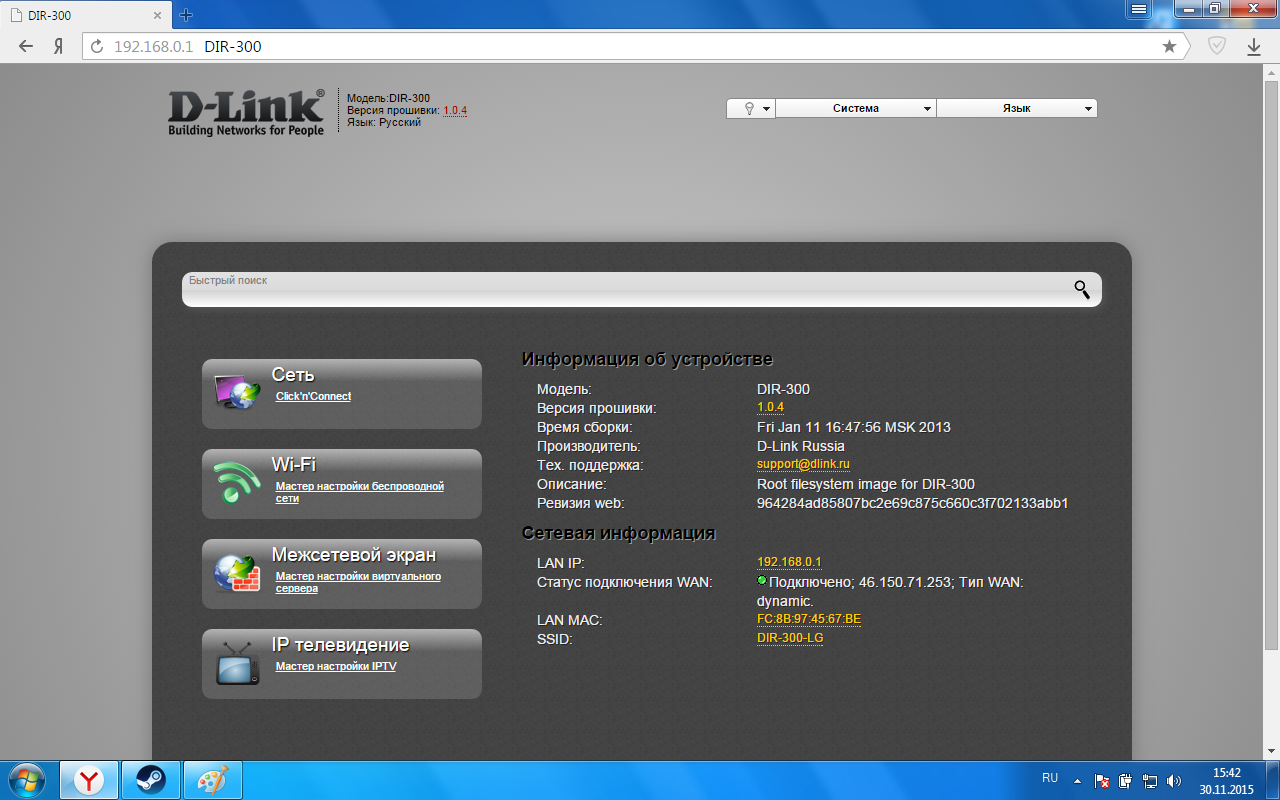Click Root filesystem image for DIR-300 text
1280x800 pixels.
pos(866,484)
